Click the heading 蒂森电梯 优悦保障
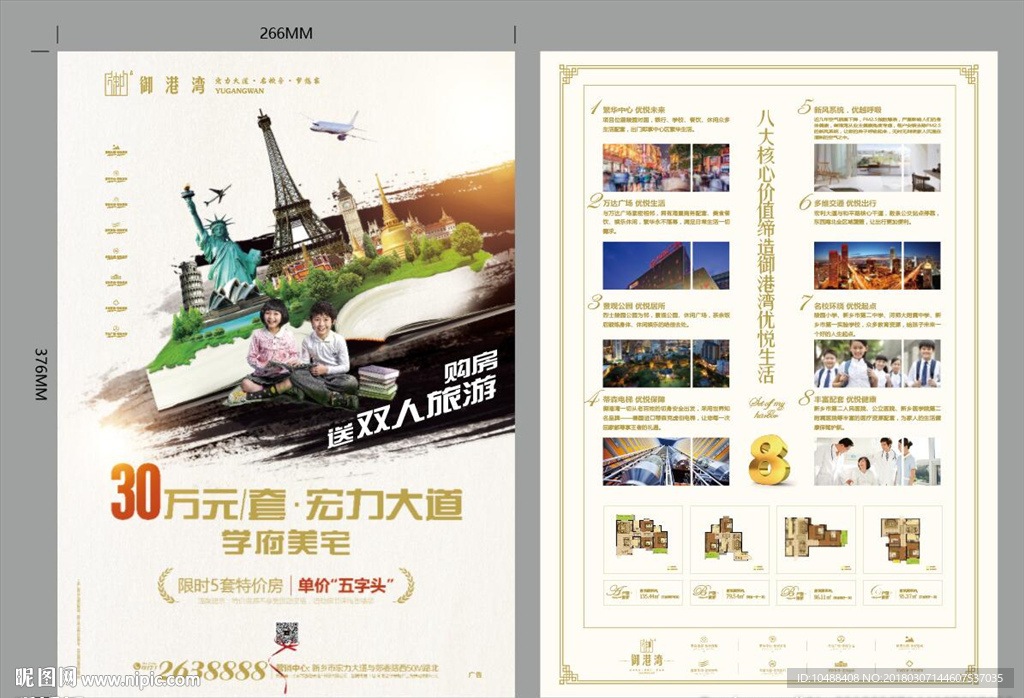Viewport: 1024px width, 698px height. coord(633,399)
